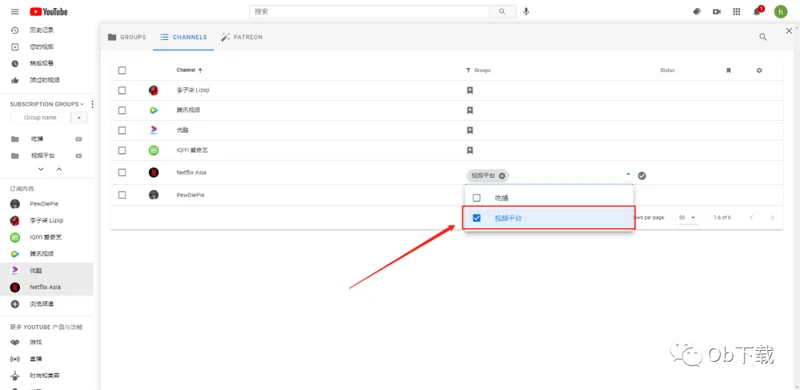Click the bookmark icon in iQIYI row
800x390 pixels.
click(x=470, y=150)
